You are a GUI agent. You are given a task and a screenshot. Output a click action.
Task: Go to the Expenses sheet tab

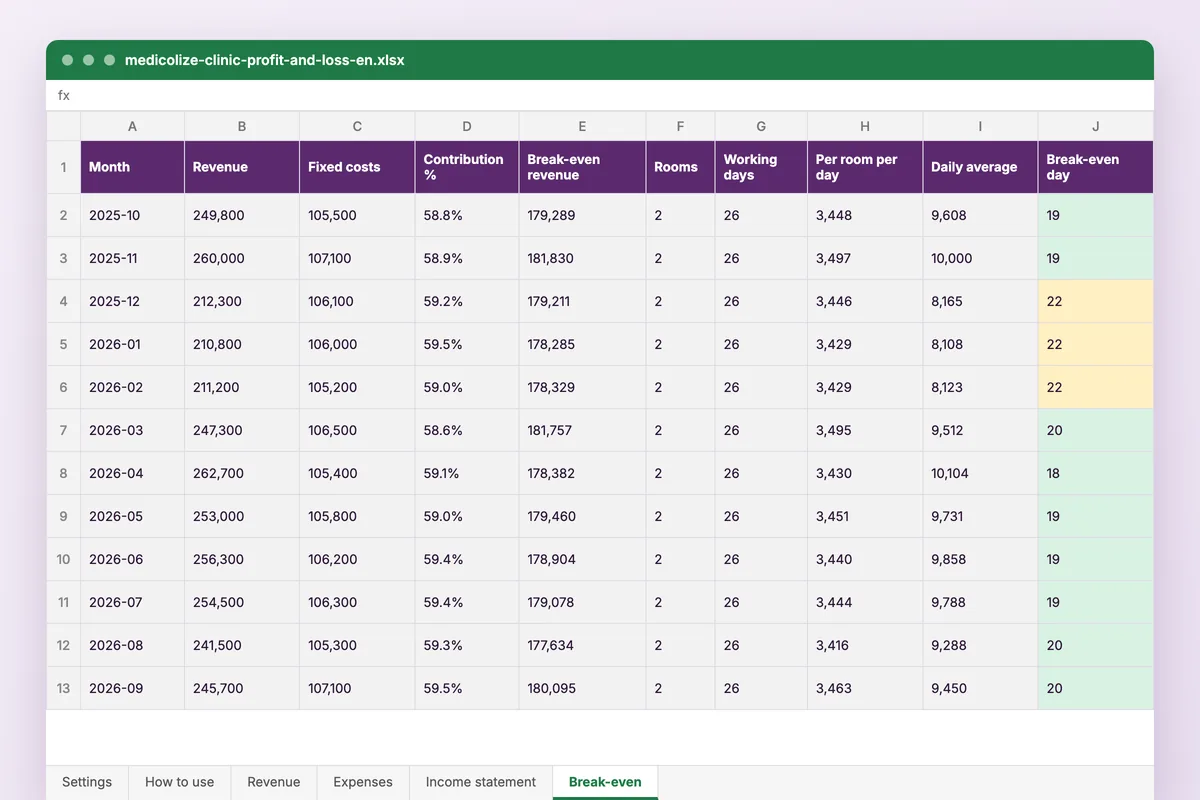(x=363, y=782)
